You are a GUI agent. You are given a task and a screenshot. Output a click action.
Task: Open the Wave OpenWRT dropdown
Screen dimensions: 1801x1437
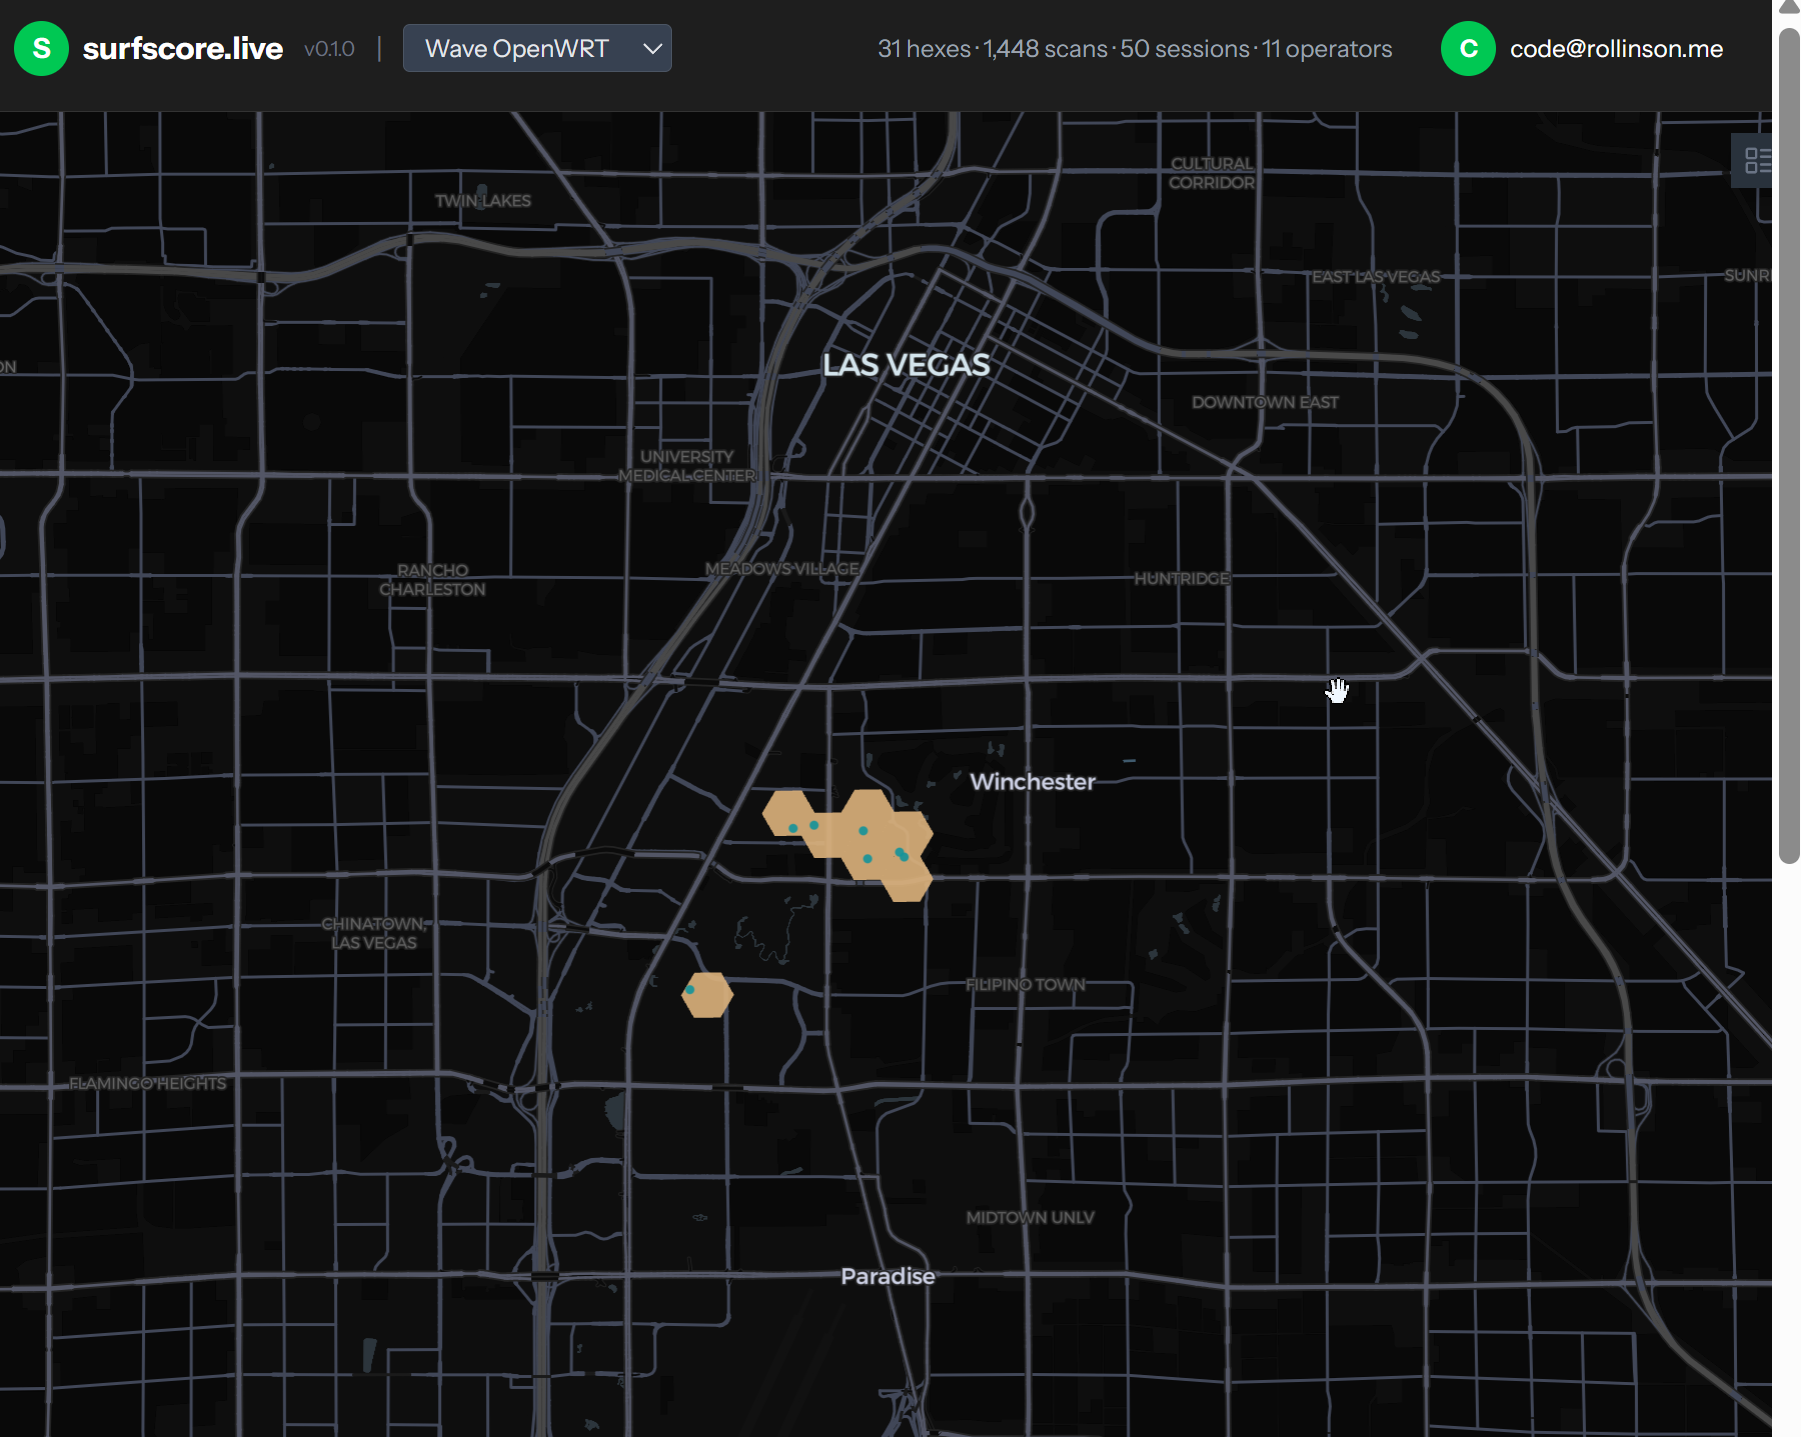(x=537, y=48)
